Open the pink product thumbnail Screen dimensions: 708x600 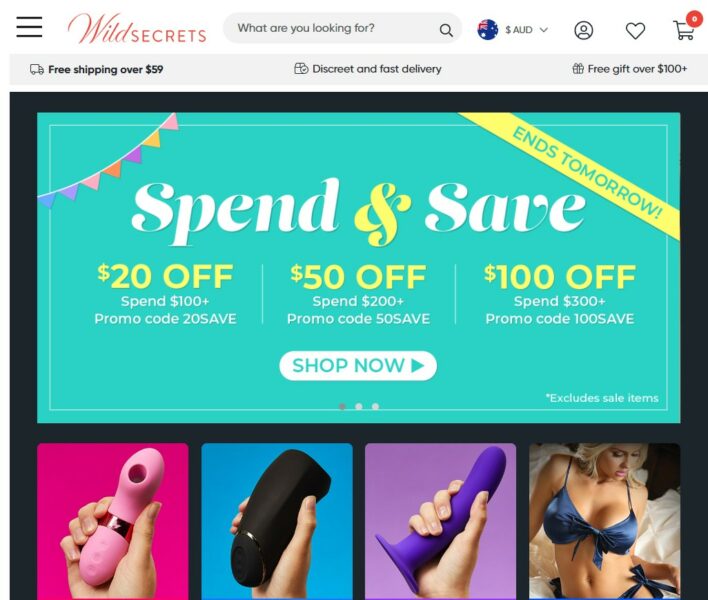coord(113,521)
